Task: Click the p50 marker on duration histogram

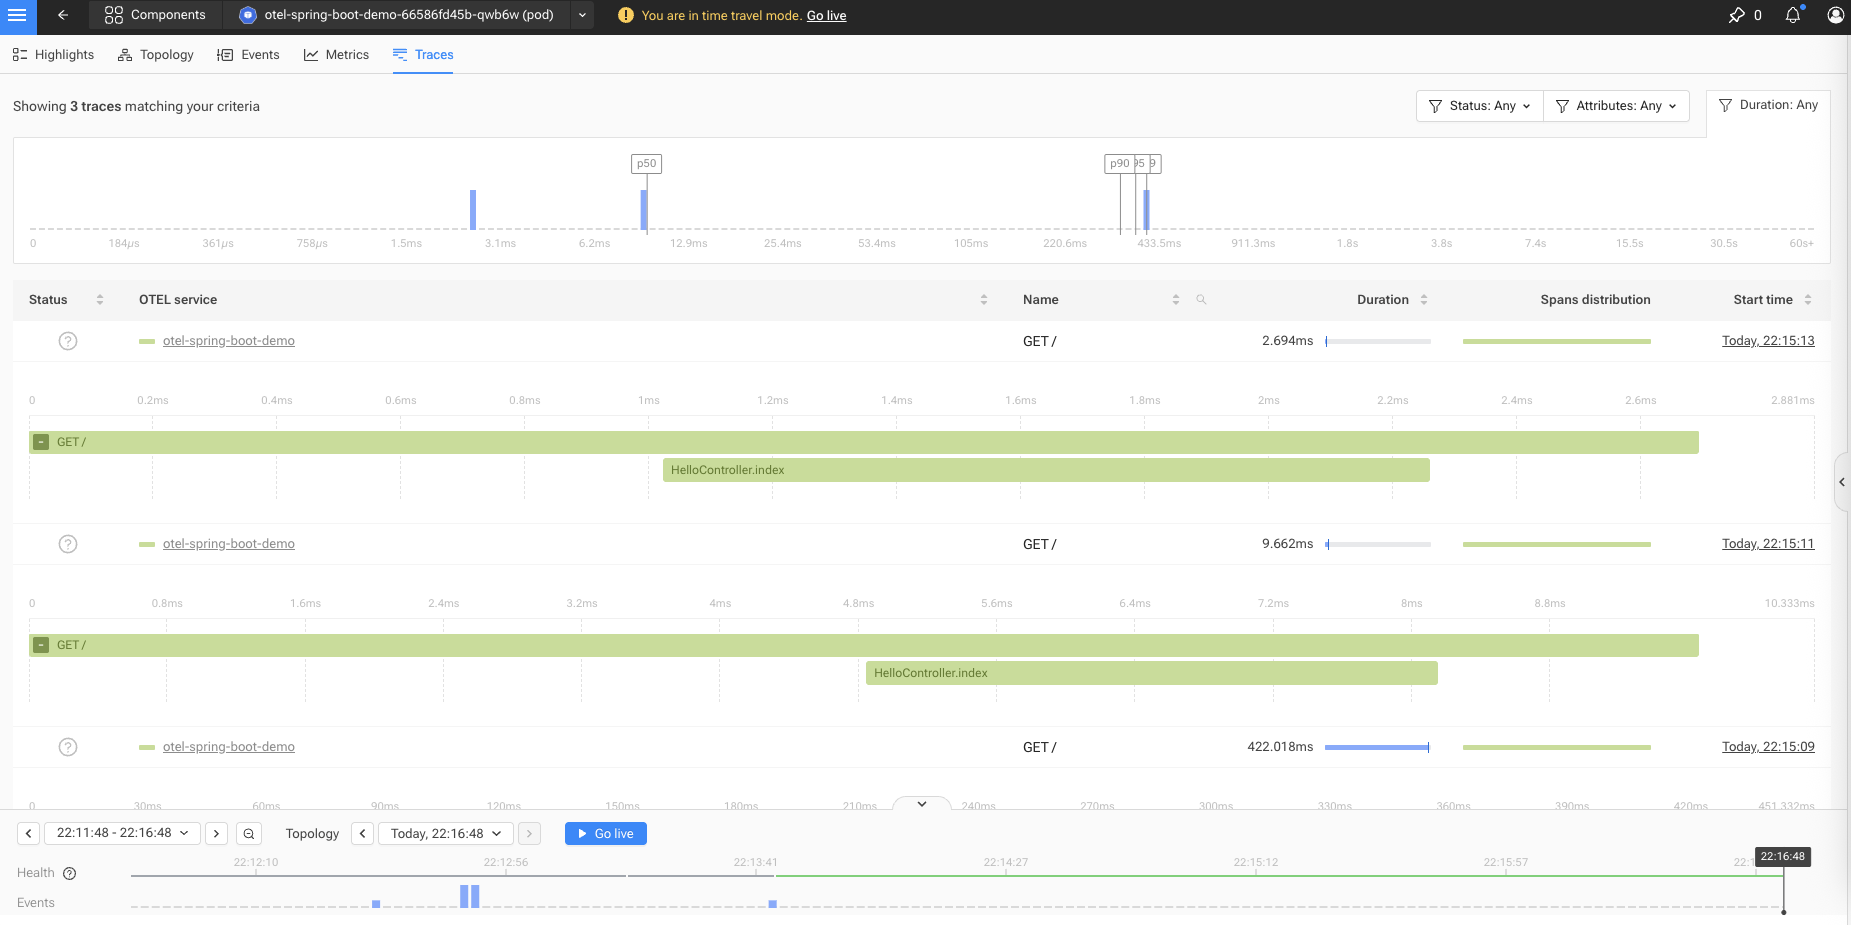Action: 647,163
